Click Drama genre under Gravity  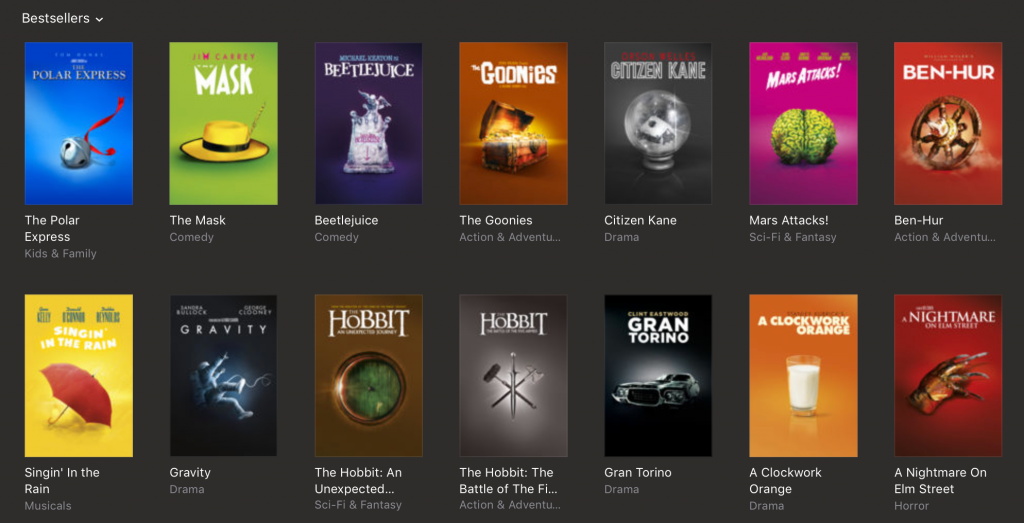[187, 489]
